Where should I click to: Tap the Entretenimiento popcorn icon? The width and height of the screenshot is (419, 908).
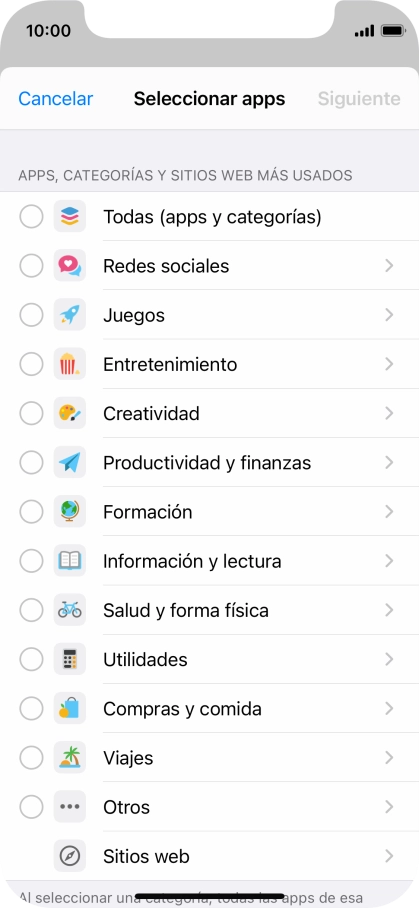point(70,364)
